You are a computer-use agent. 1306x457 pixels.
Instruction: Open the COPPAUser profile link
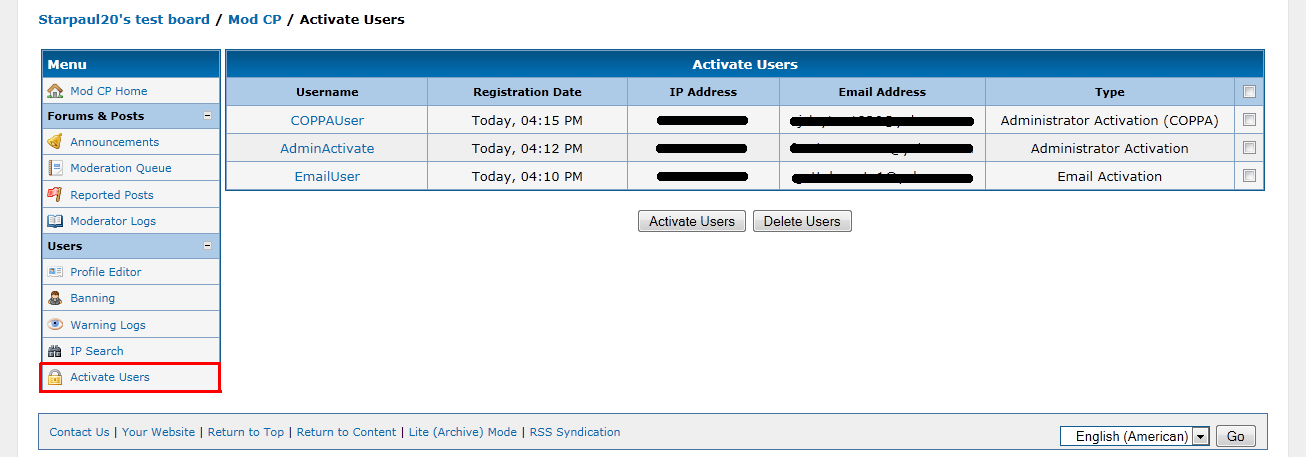click(327, 120)
